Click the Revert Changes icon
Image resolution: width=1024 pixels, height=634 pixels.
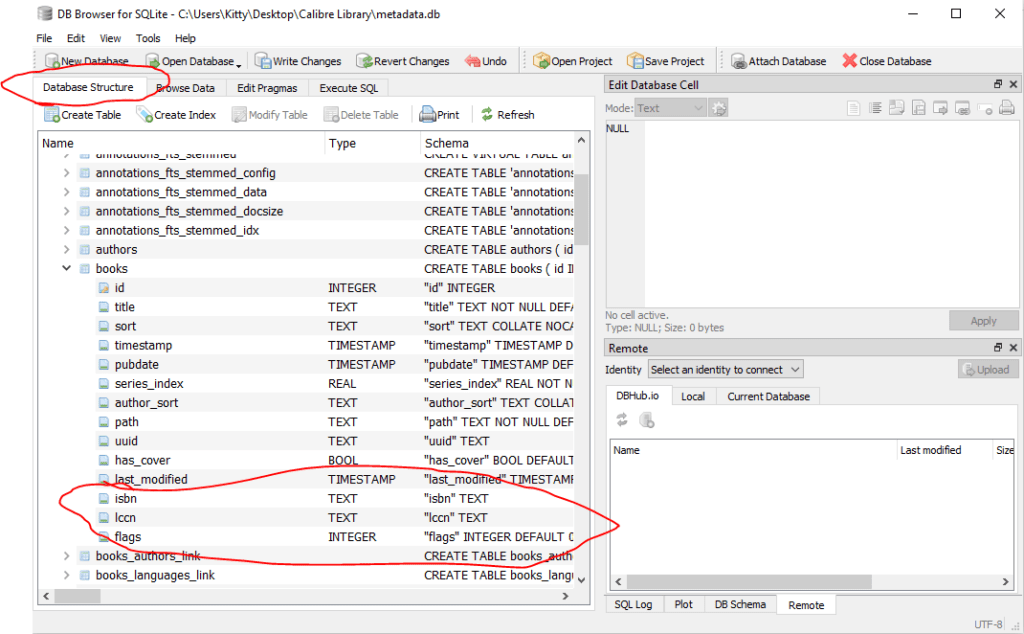[x=364, y=61]
